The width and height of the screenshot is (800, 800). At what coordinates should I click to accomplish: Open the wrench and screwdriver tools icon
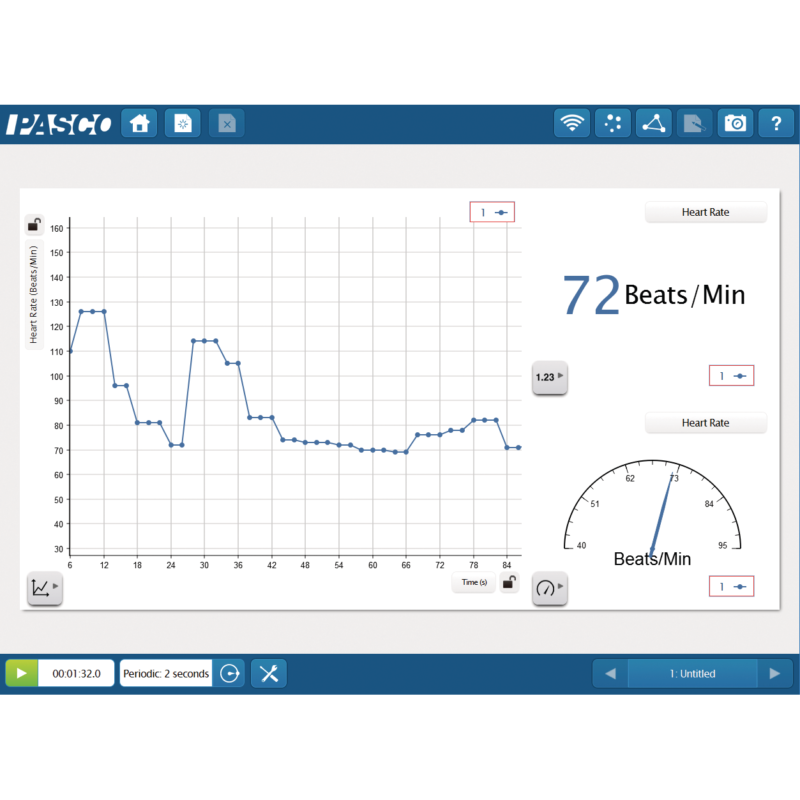coord(268,673)
